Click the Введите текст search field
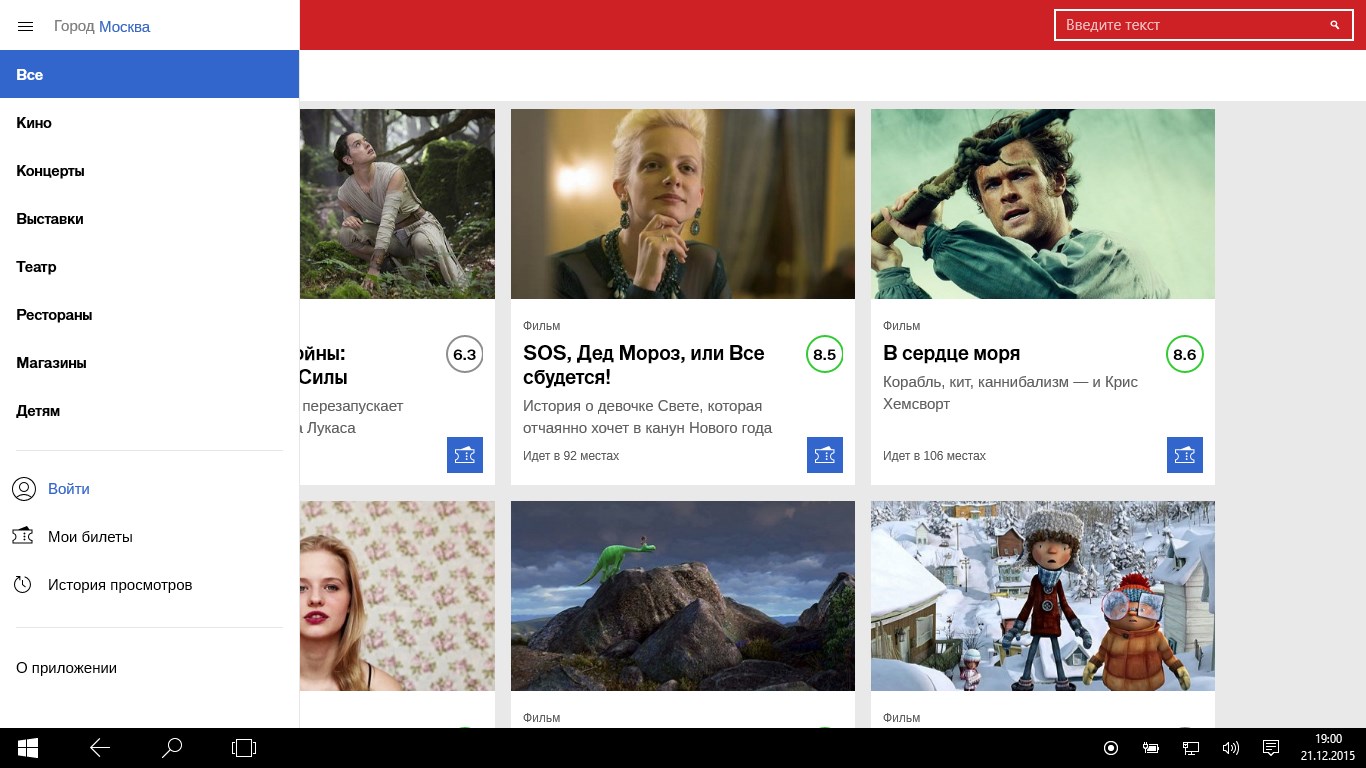 1203,25
